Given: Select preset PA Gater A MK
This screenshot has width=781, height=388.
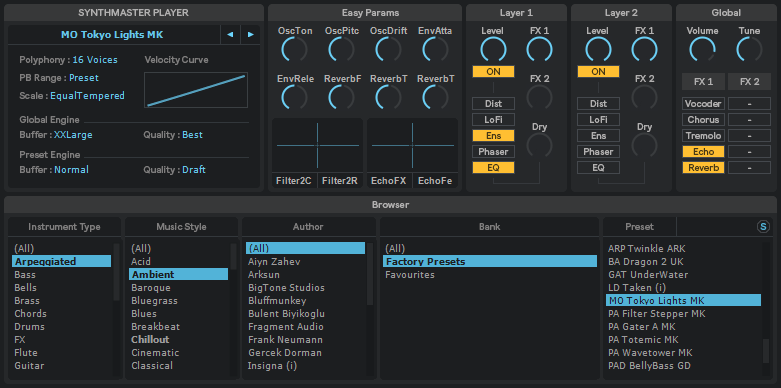Looking at the screenshot, I should tap(683, 327).
